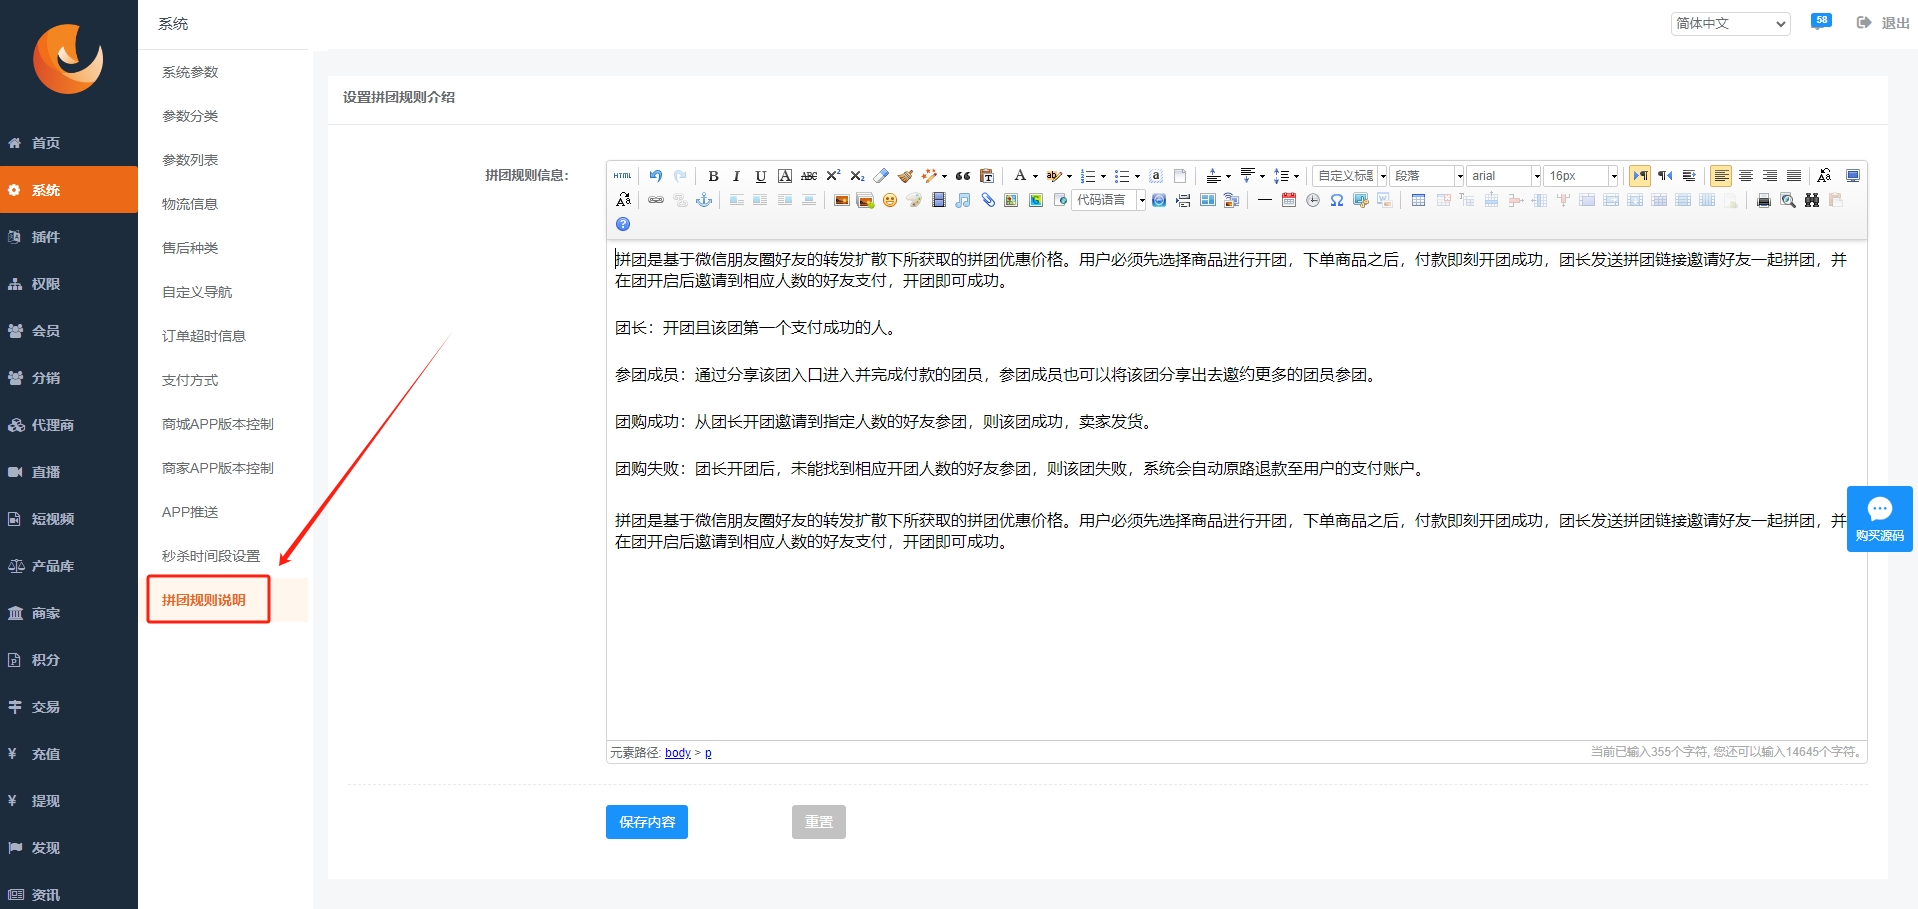1918x909 pixels.
Task: Enter fullscreen editor mode
Action: pos(1853,176)
